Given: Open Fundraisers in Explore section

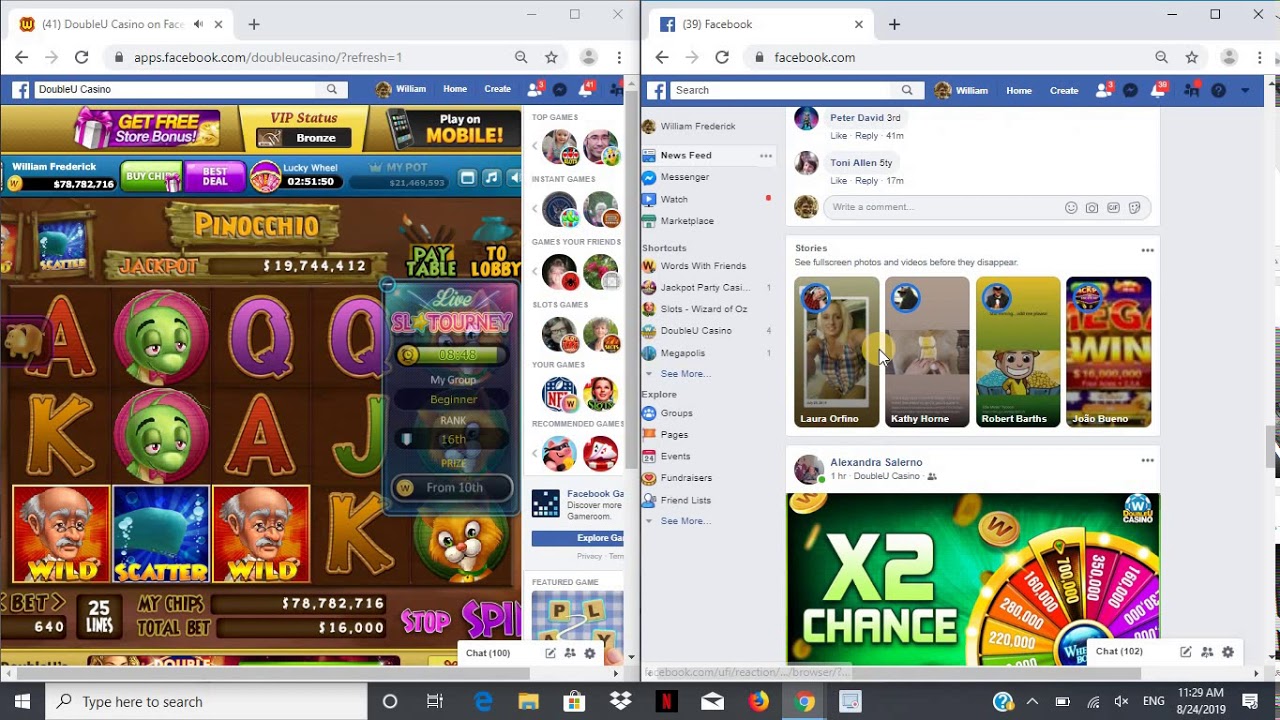Looking at the screenshot, I should click(686, 478).
